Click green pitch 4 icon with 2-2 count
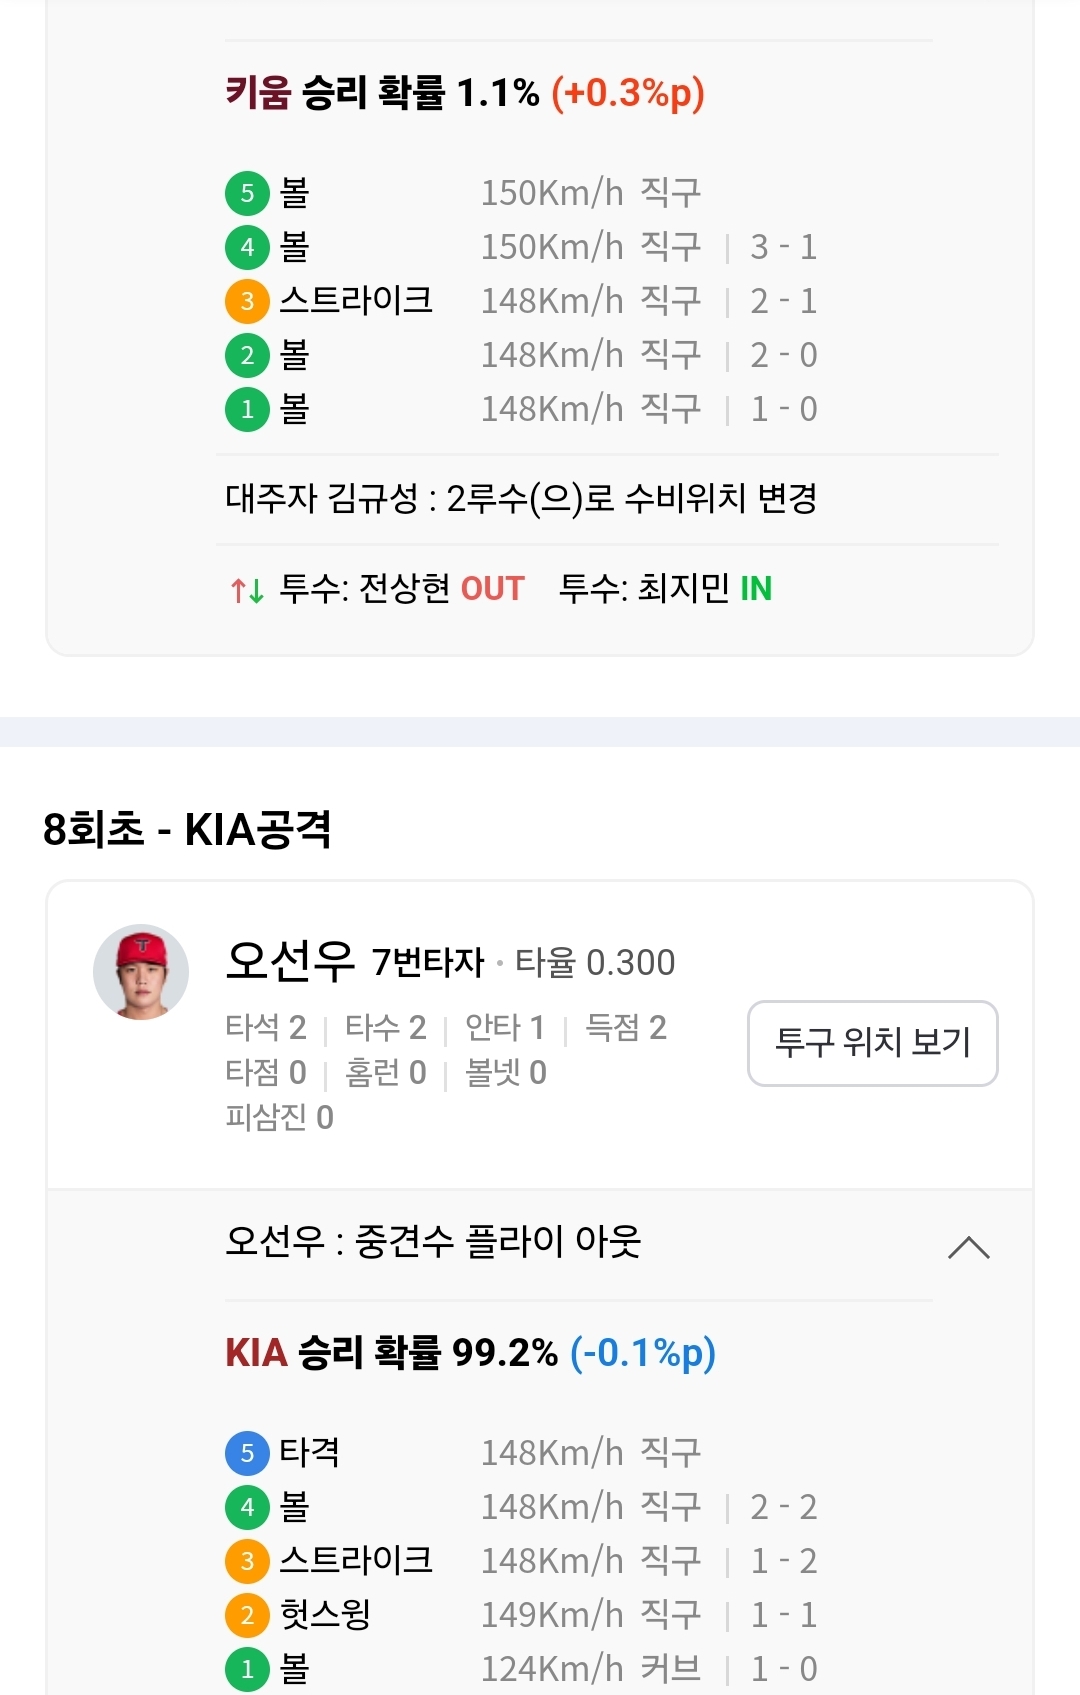The width and height of the screenshot is (1080, 1695). click(247, 1507)
